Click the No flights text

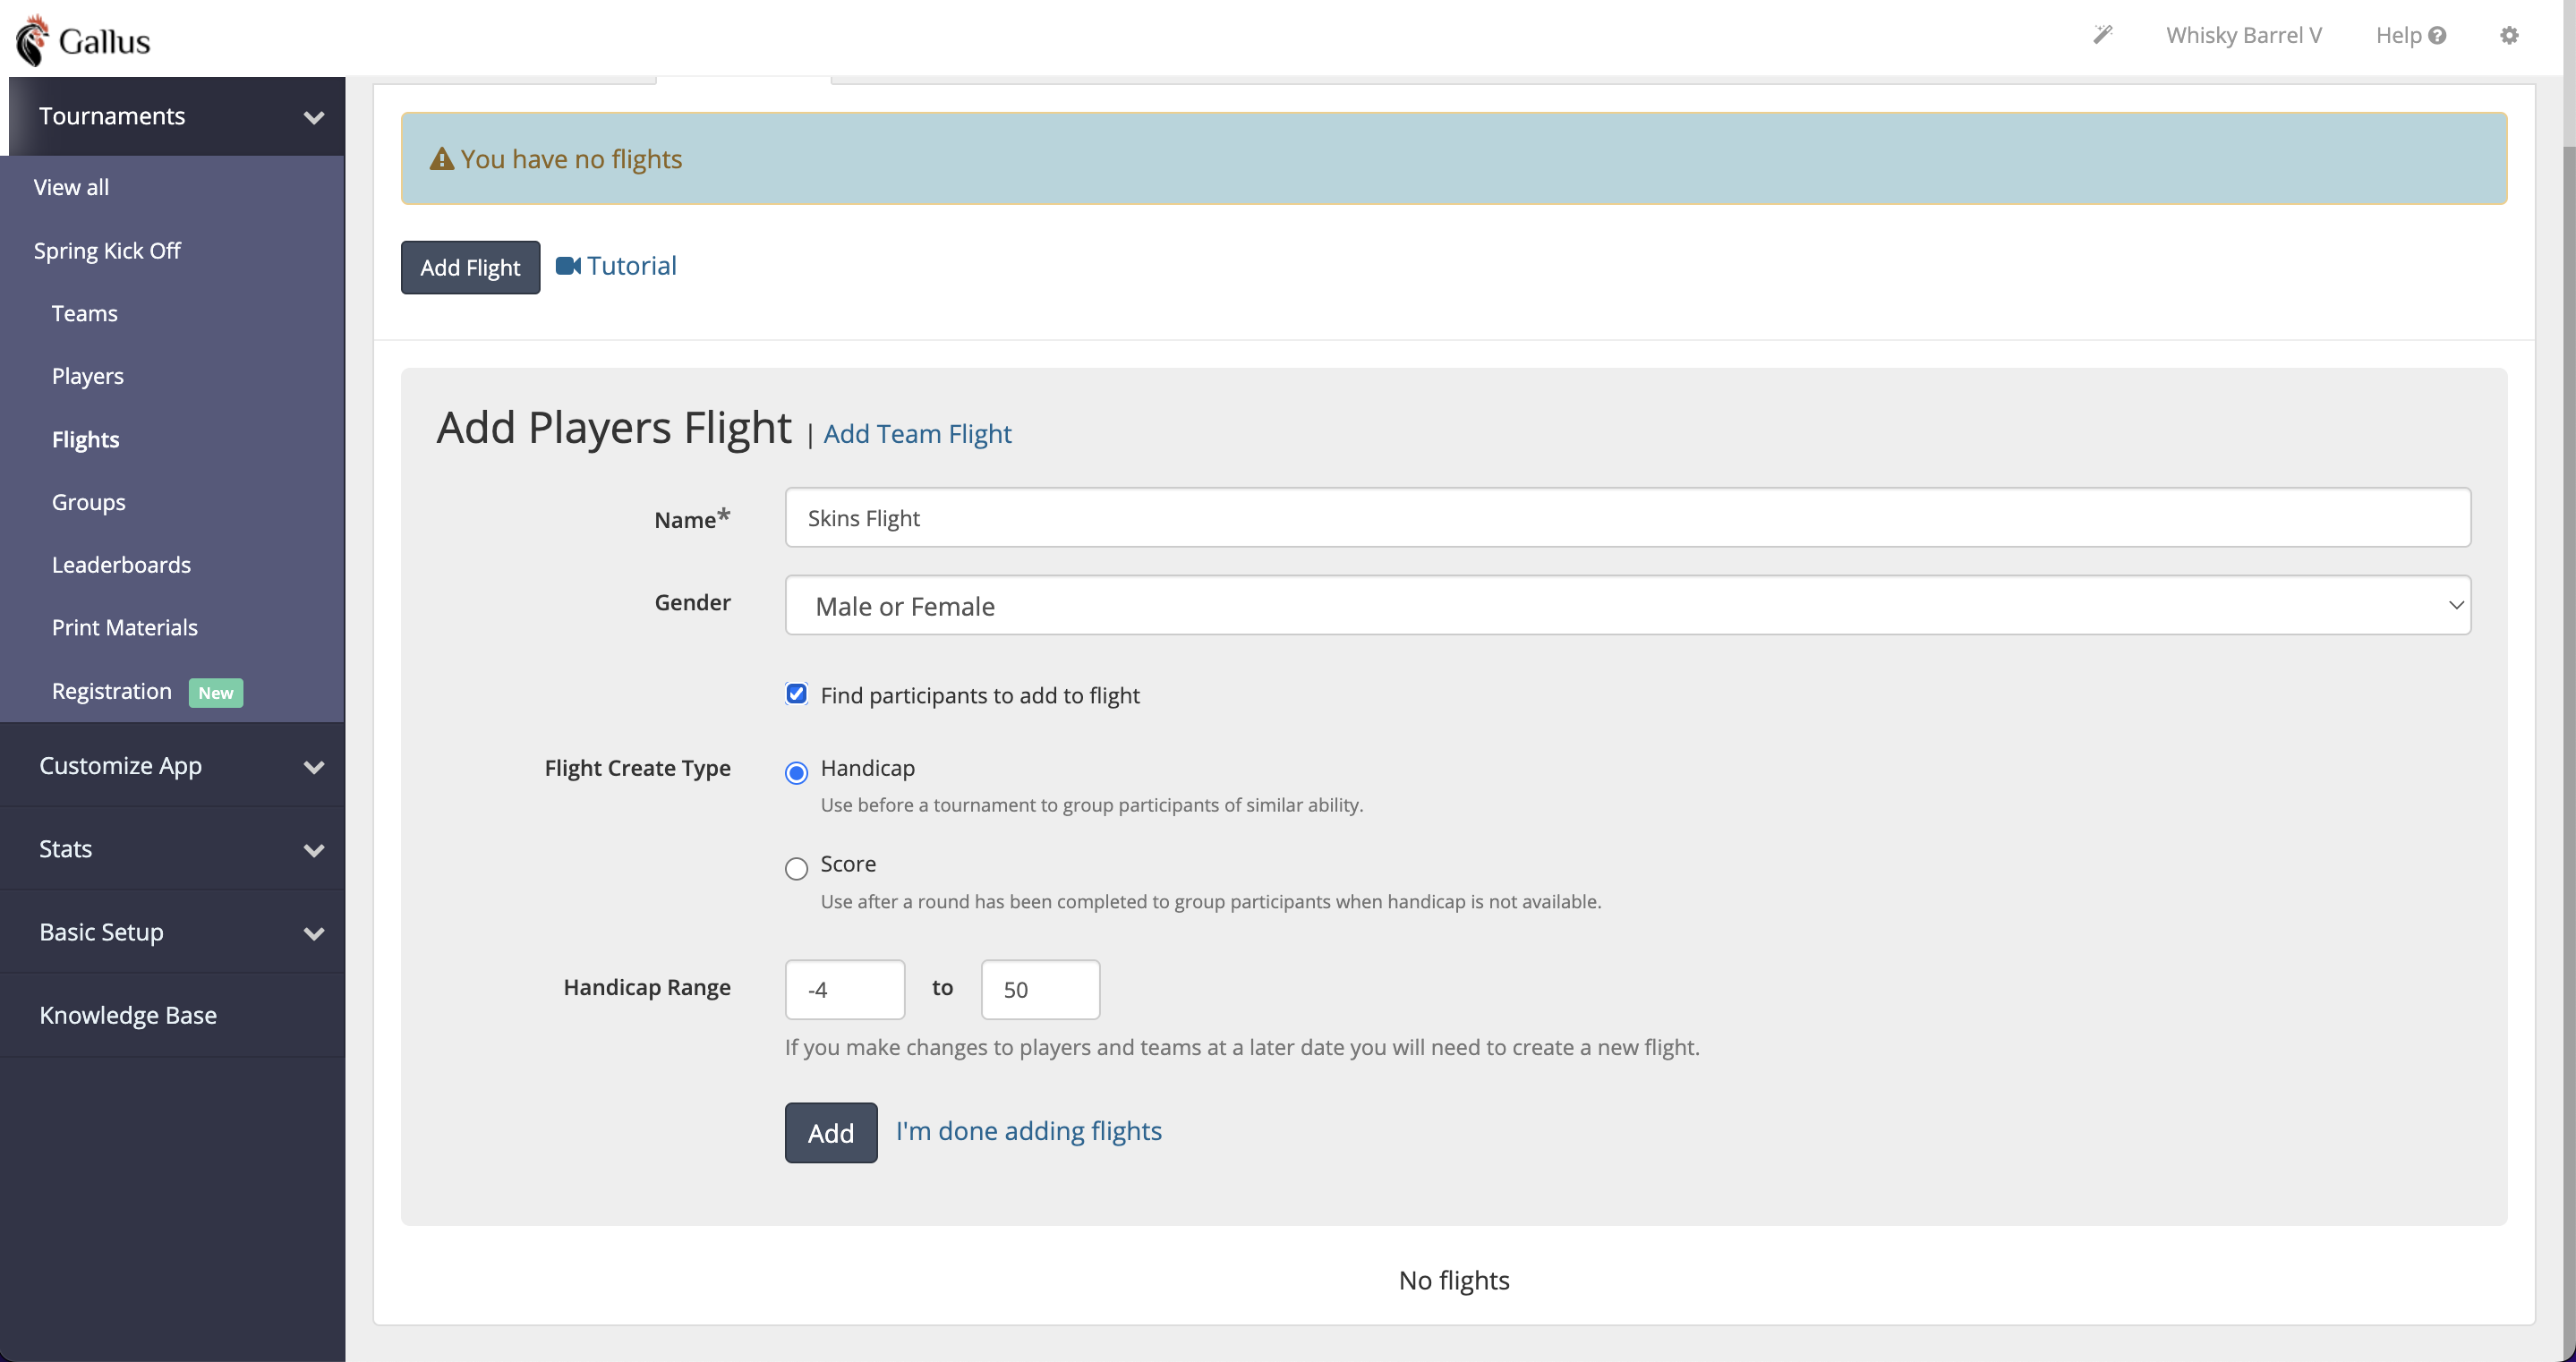click(1454, 1280)
